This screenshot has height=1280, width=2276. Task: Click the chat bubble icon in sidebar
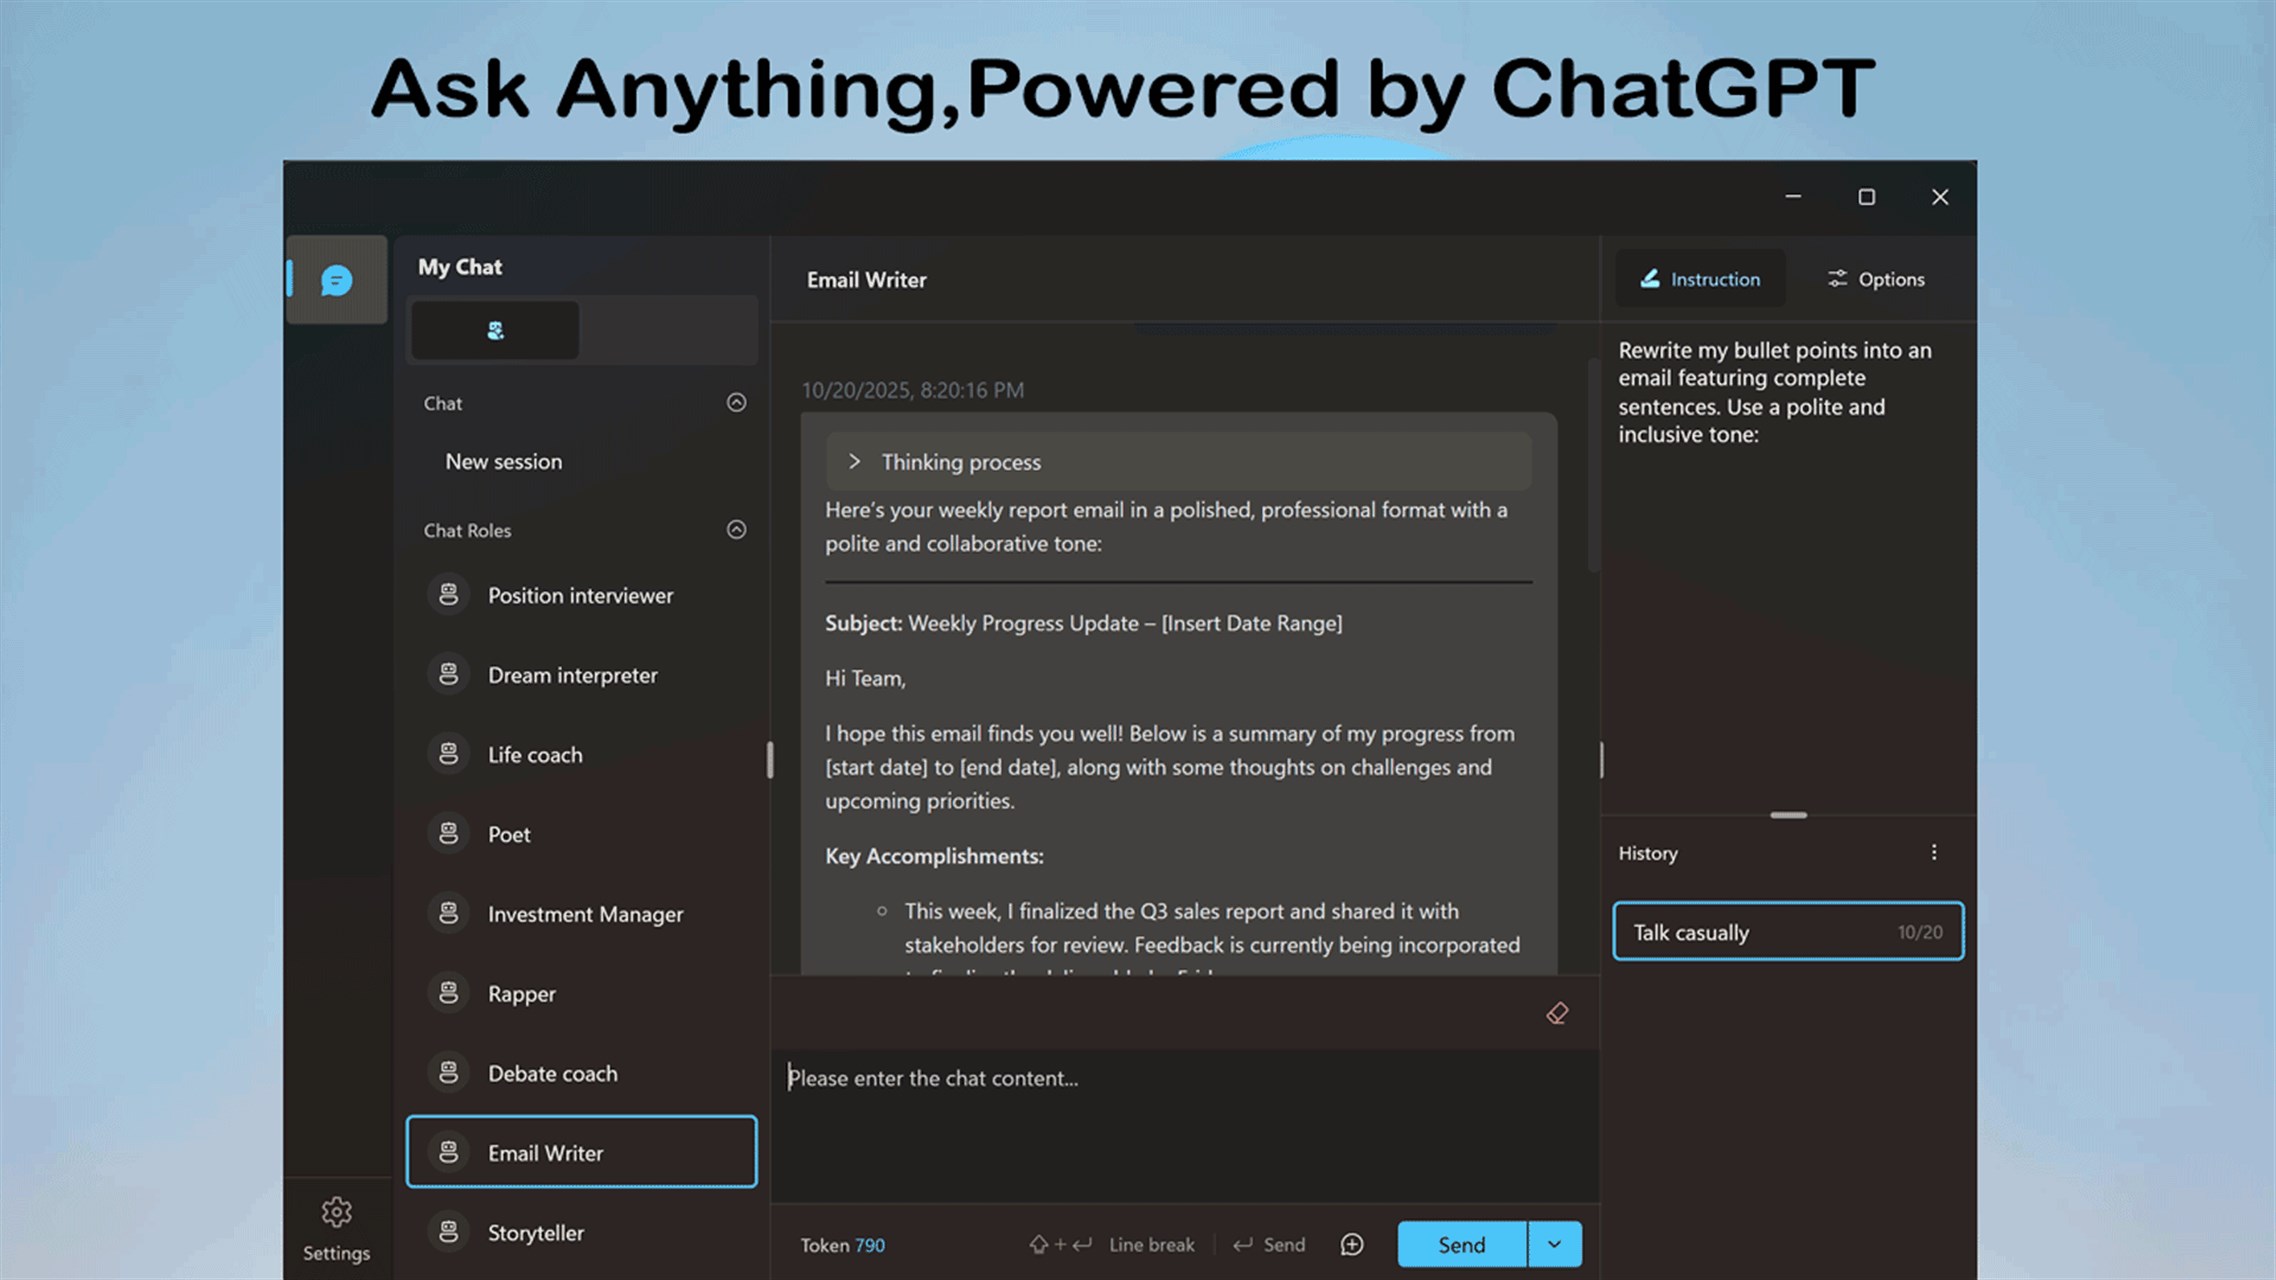(336, 280)
